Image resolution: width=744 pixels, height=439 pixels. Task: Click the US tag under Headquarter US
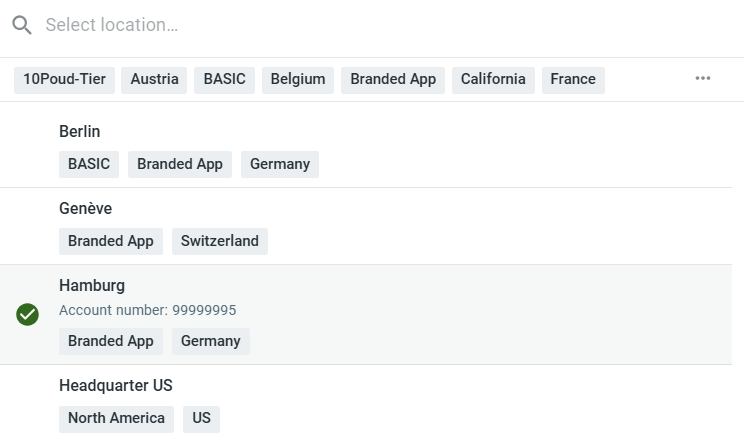pyautogui.click(x=201, y=419)
